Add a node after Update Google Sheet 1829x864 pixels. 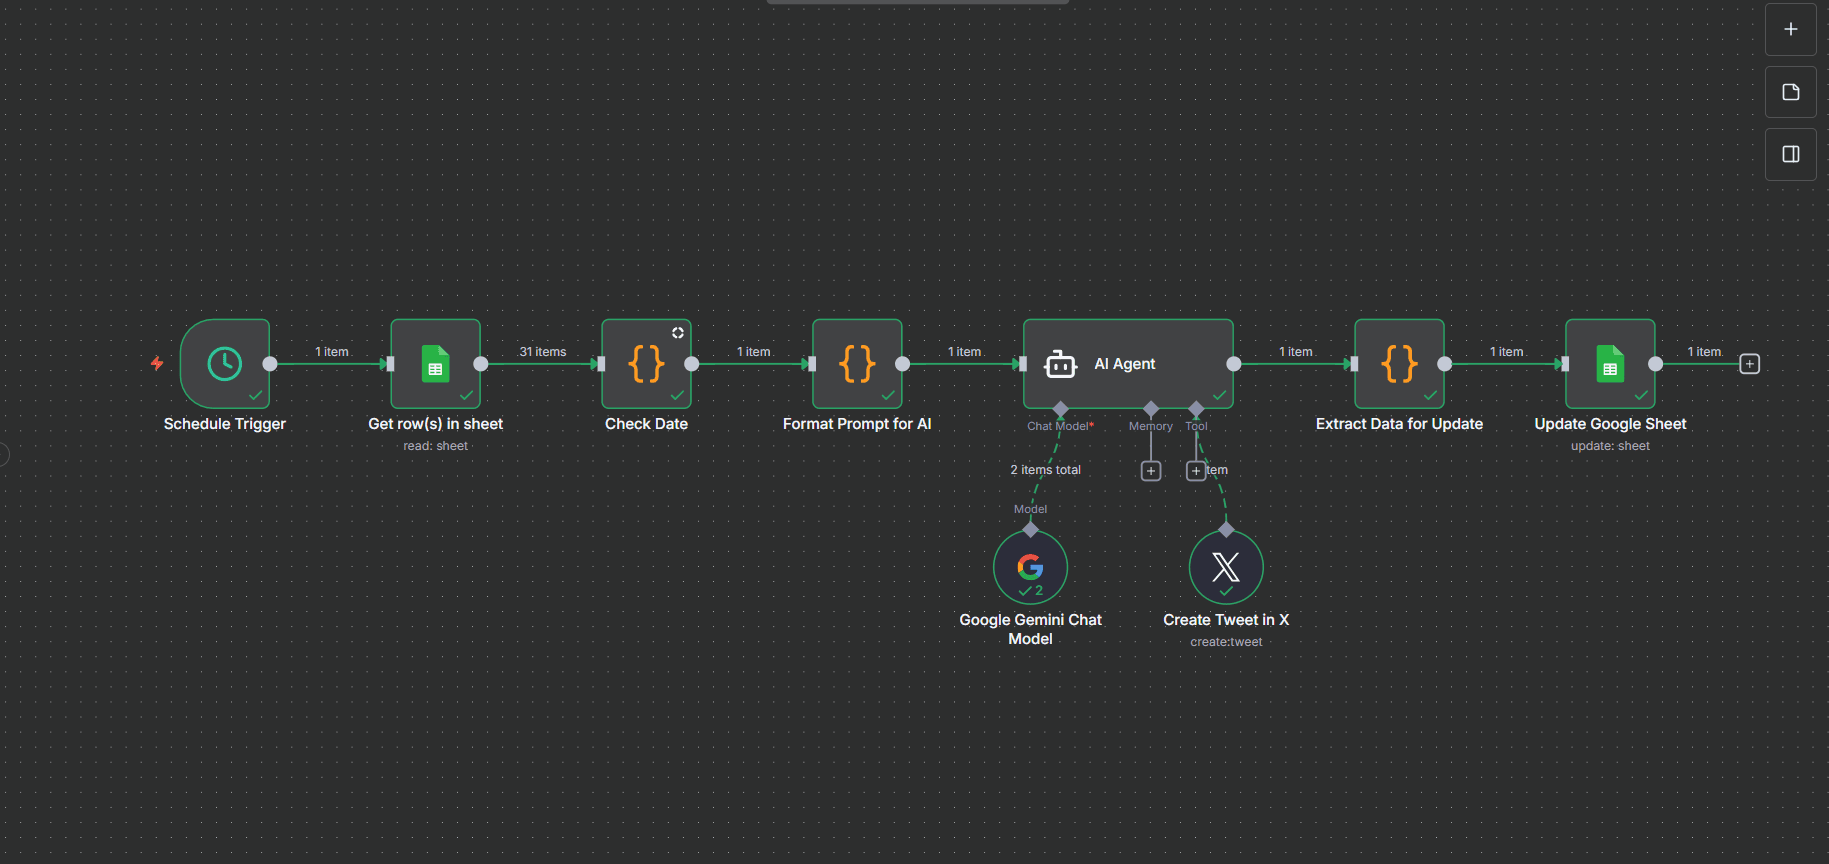tap(1749, 364)
